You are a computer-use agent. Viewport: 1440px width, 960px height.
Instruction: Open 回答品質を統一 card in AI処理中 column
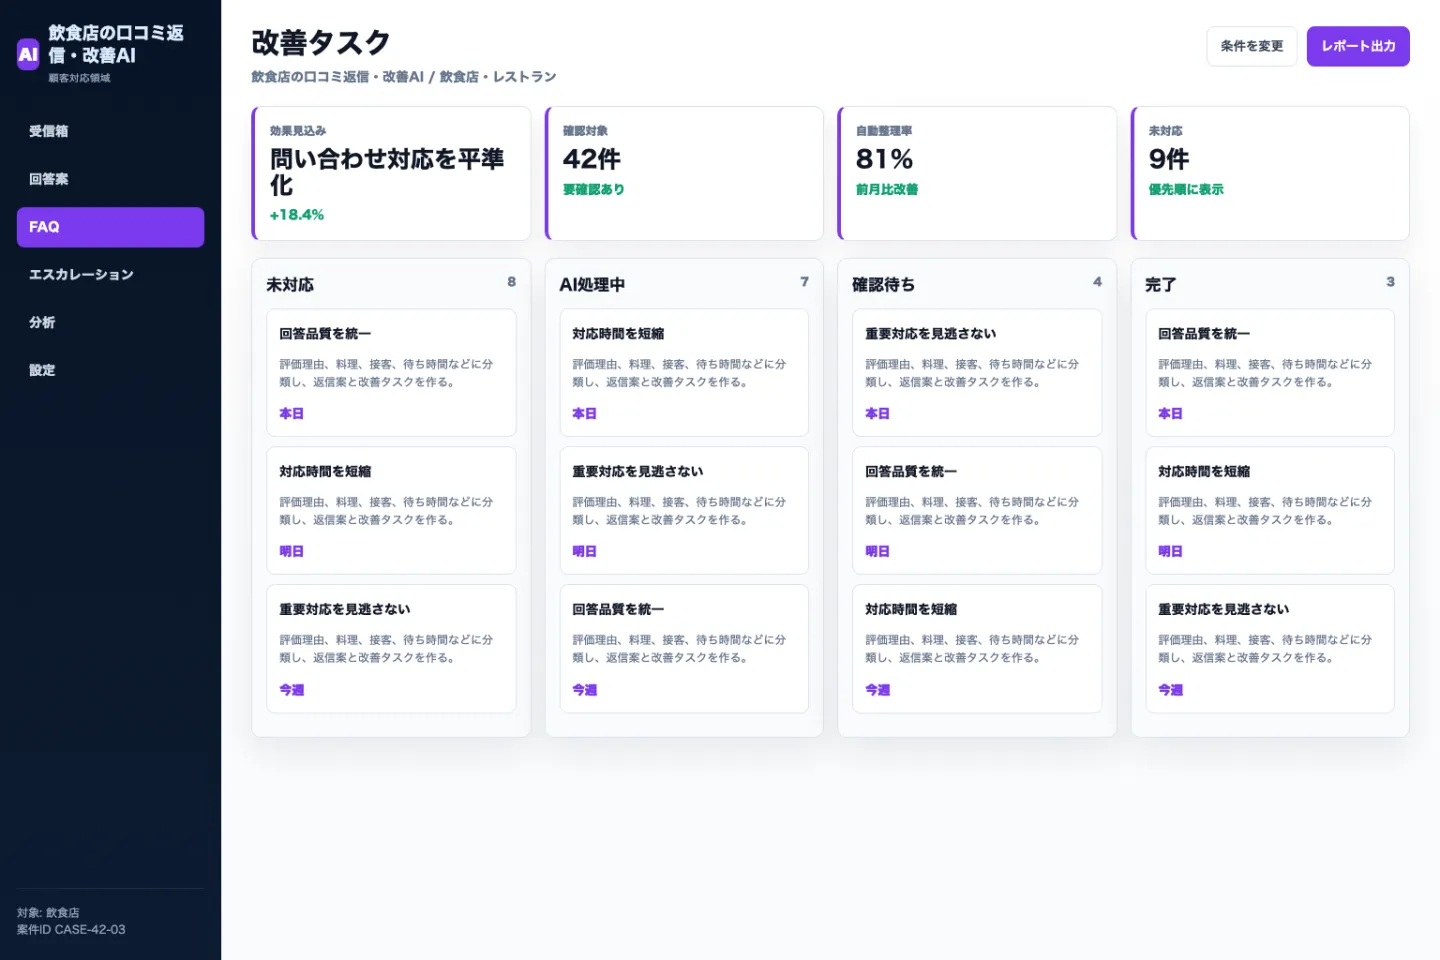(684, 648)
